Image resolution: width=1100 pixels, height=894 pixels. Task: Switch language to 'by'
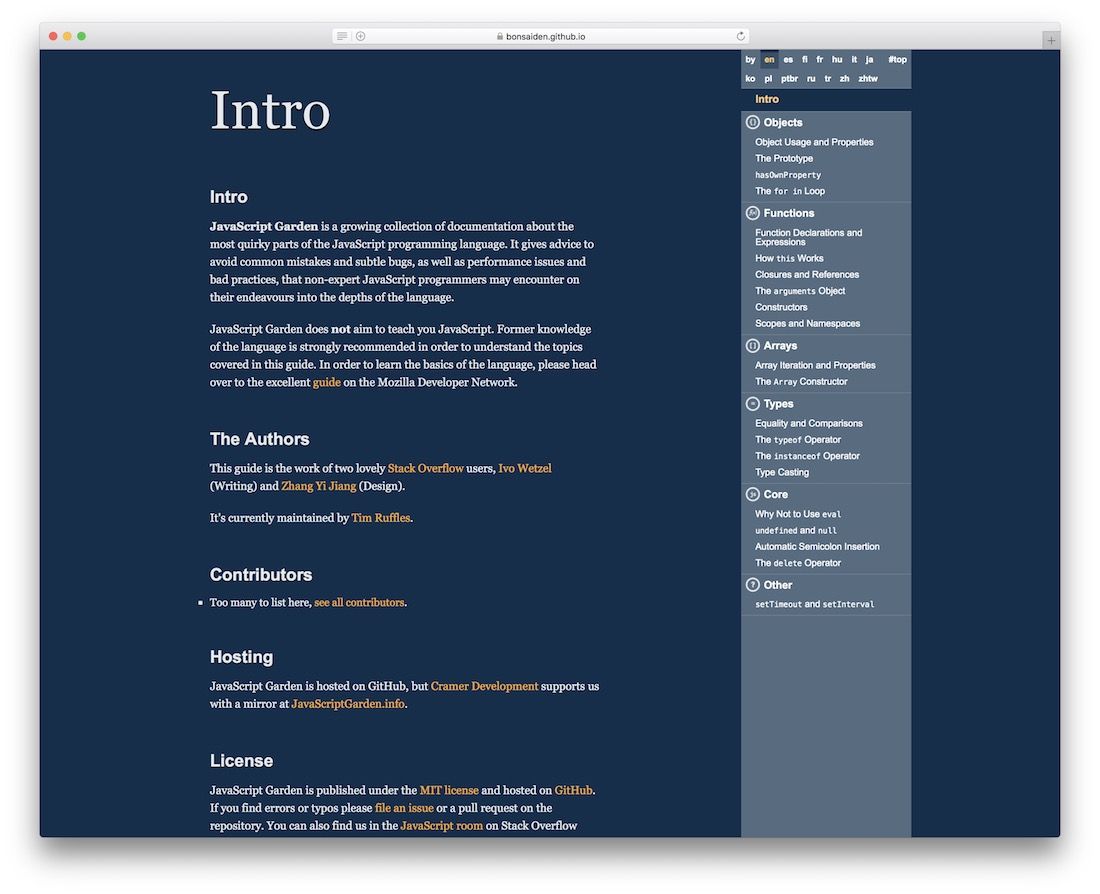pos(750,60)
